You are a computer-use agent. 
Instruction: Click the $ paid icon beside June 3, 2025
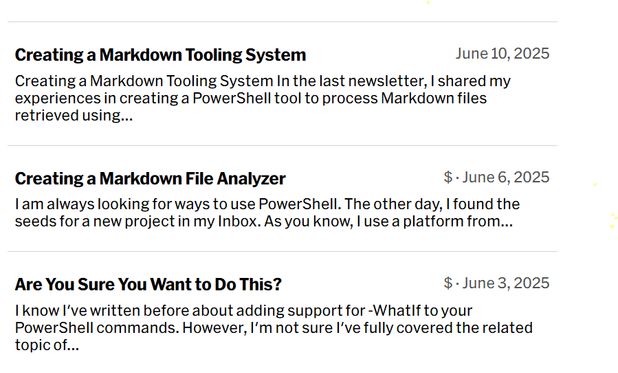click(x=448, y=283)
